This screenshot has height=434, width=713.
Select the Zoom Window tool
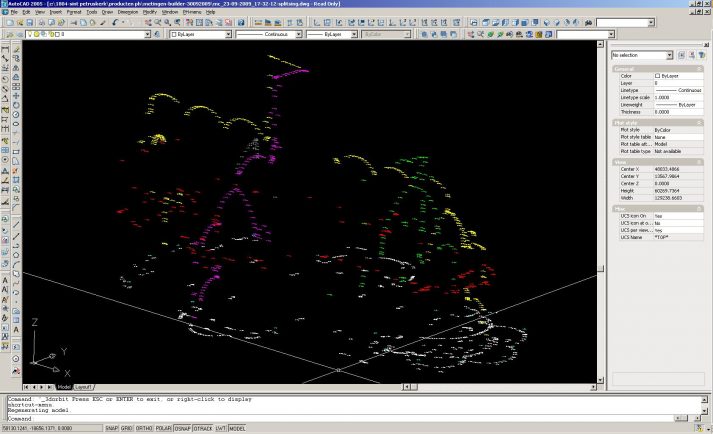(168, 22)
